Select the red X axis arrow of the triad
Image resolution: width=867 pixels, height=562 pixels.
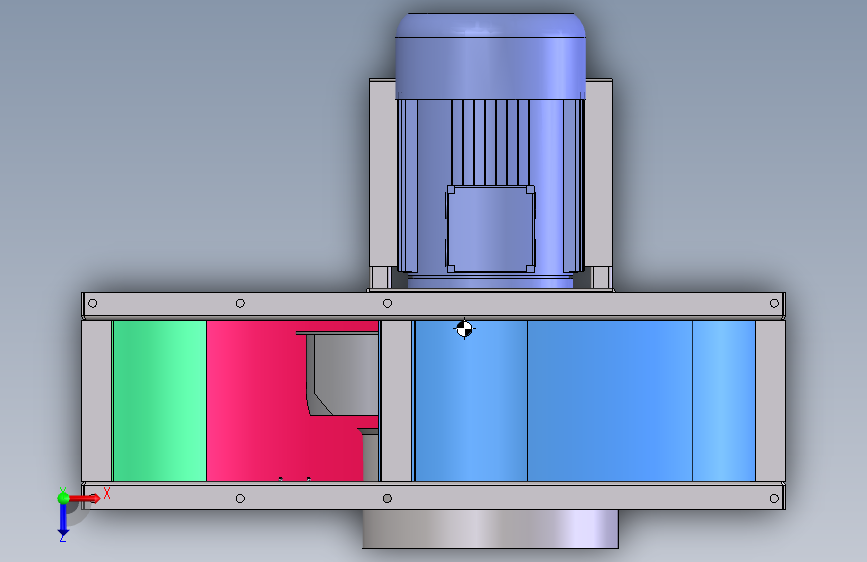85,498
